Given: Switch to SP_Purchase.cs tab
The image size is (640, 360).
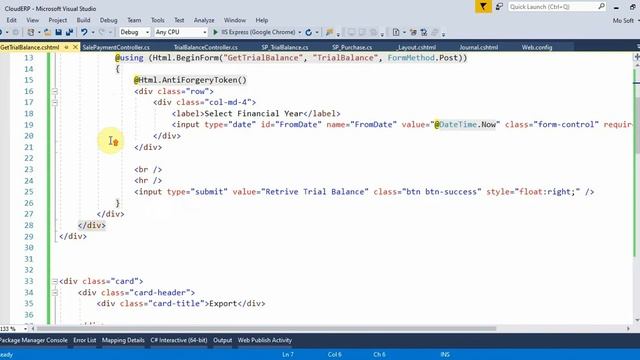Looking at the screenshot, I should point(352,47).
